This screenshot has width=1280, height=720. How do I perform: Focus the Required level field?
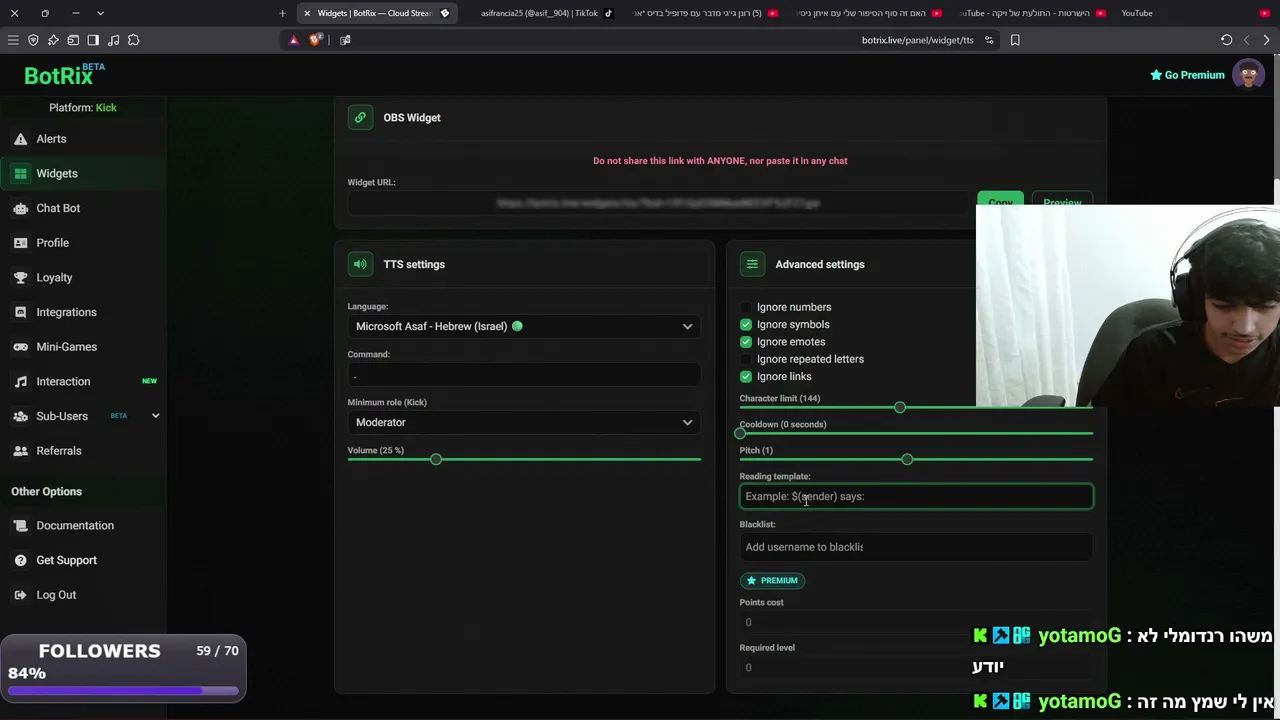916,667
